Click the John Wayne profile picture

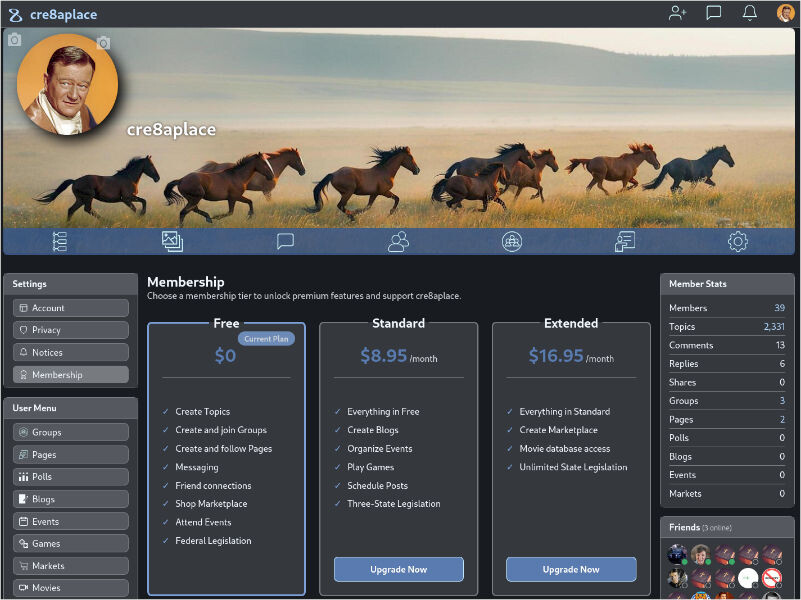point(67,84)
